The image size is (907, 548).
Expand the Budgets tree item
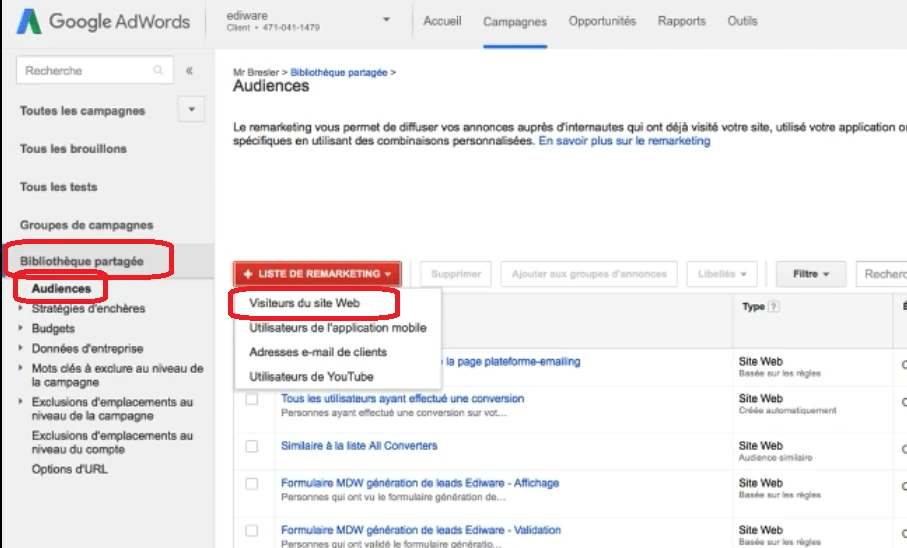(22, 329)
